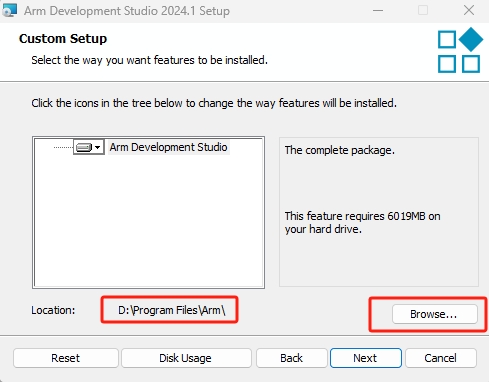
Task: Click the install path D:\Program Files\Arm\
Action: [172, 310]
